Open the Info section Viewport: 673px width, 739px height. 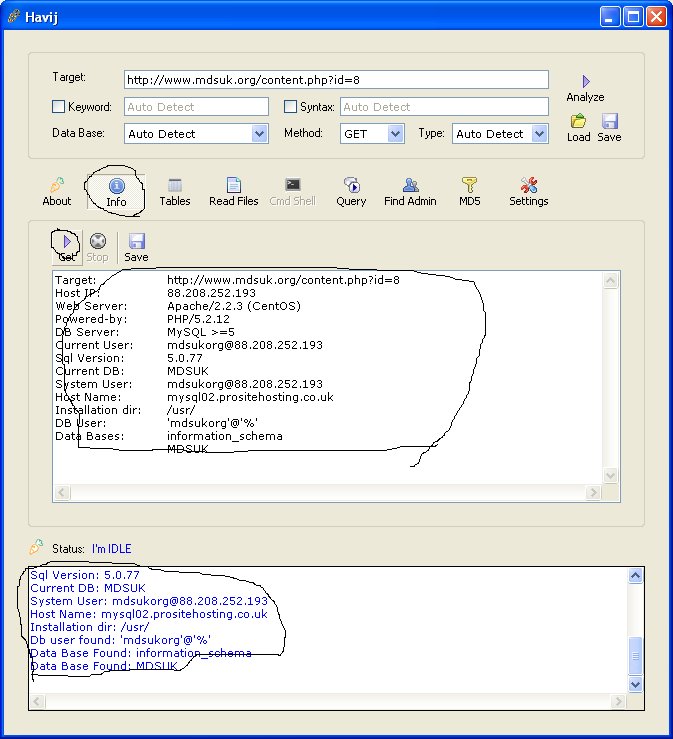pyautogui.click(x=116, y=192)
